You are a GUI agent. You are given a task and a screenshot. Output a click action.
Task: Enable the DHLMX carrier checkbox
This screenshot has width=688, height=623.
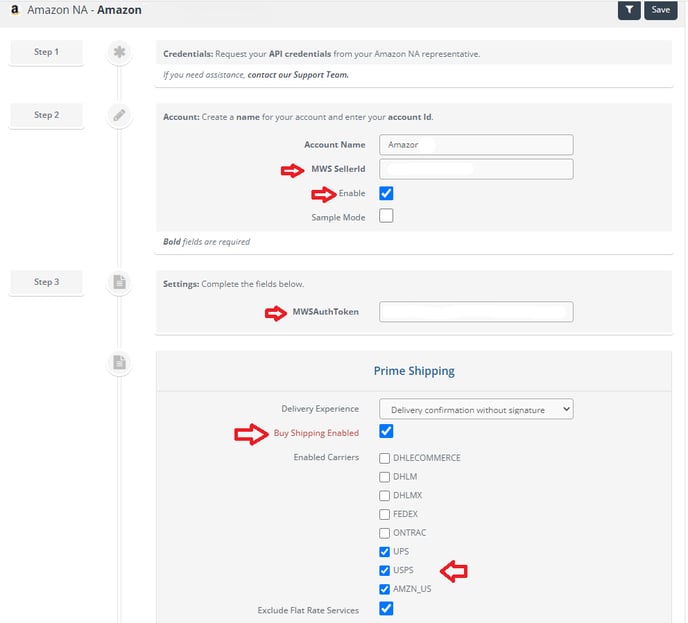[x=384, y=495]
